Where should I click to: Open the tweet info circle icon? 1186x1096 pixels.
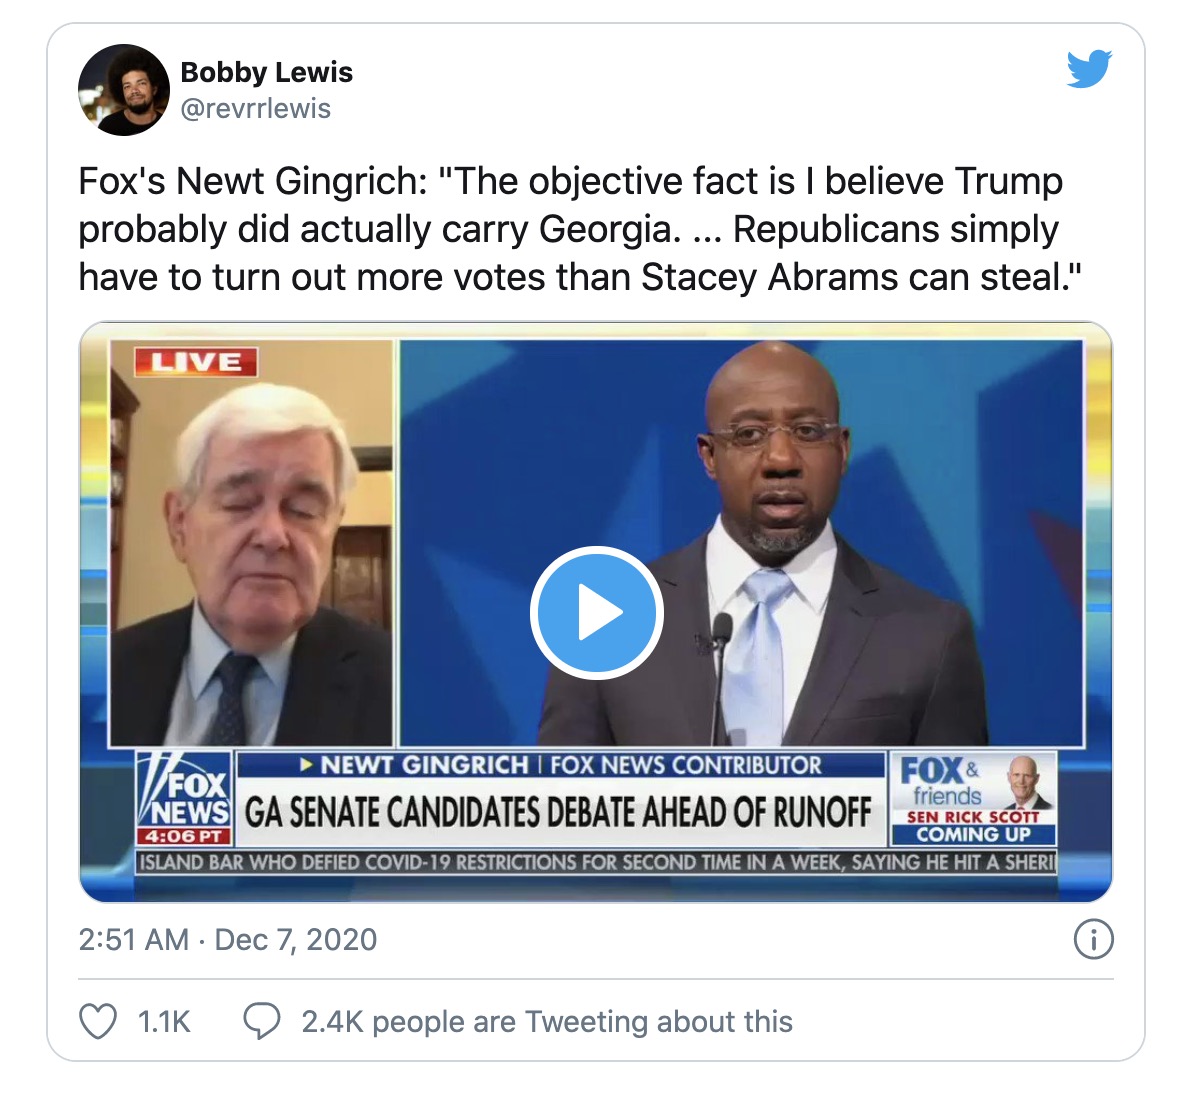[x=1093, y=939]
